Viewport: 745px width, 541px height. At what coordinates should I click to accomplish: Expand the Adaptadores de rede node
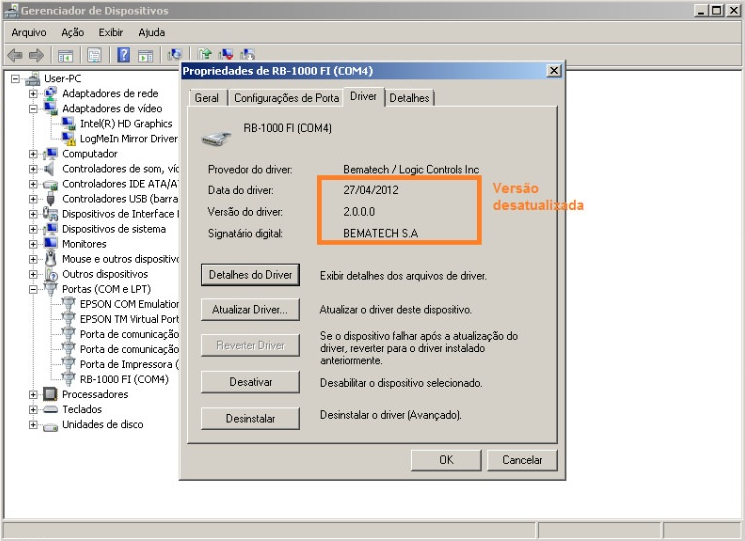pos(33,94)
